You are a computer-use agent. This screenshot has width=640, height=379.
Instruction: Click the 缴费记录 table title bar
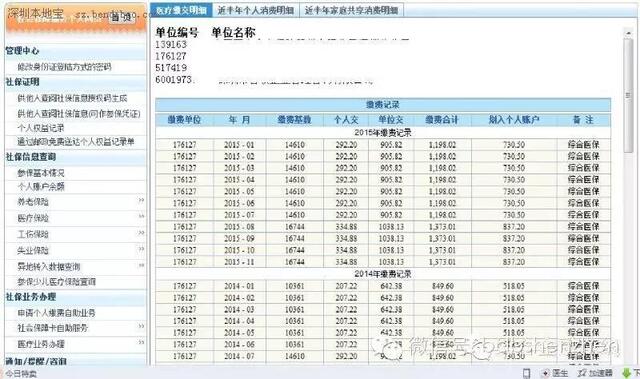383,105
